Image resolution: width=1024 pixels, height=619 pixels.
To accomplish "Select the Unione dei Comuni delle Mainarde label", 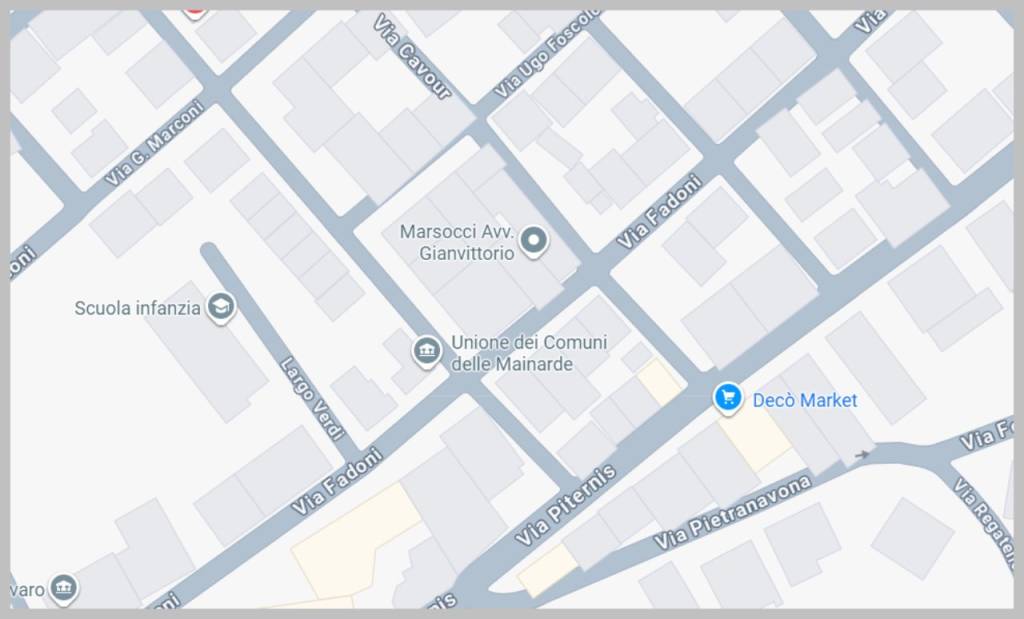I will (x=529, y=353).
